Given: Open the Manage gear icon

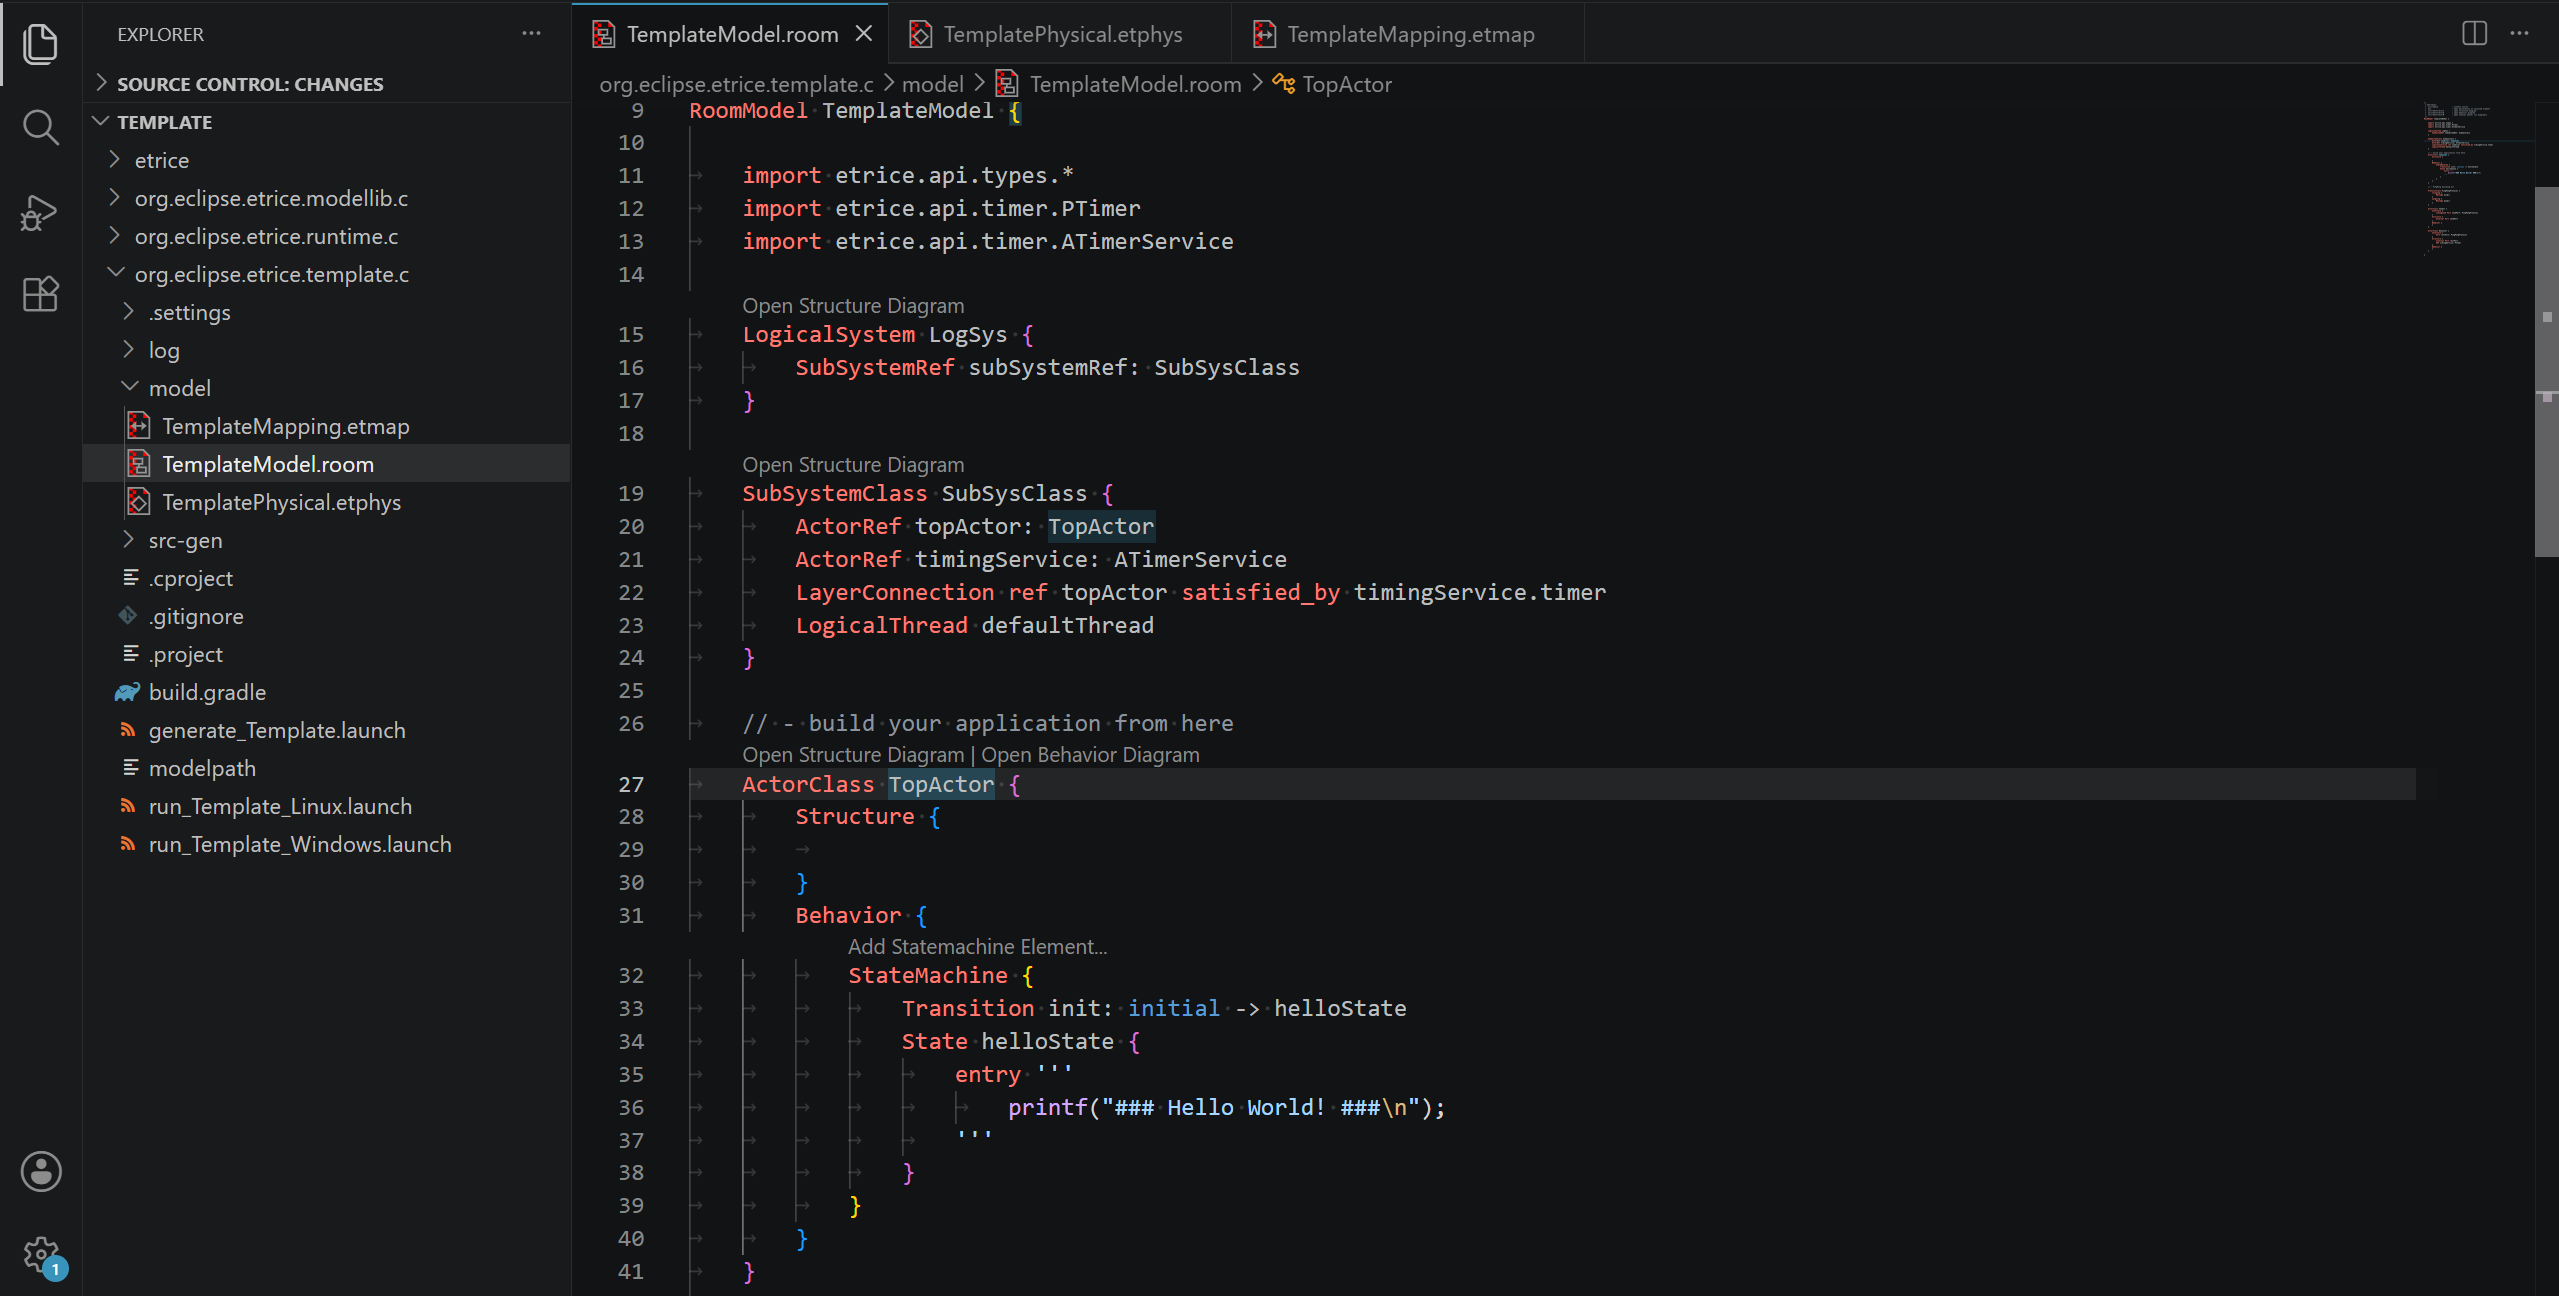Looking at the screenshot, I should [40, 1254].
